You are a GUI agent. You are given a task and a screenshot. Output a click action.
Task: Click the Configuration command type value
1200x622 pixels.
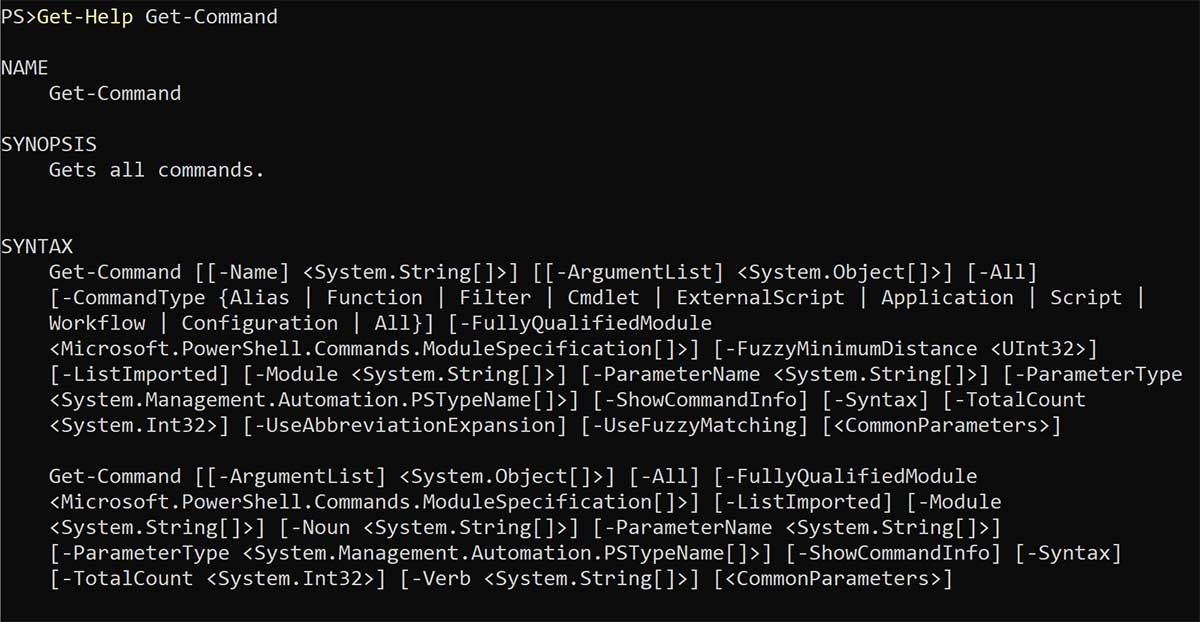pyautogui.click(x=259, y=323)
